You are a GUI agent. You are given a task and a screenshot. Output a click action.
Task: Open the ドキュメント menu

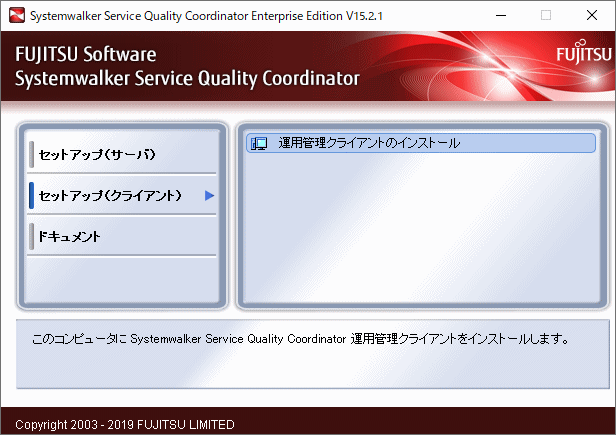(122, 236)
